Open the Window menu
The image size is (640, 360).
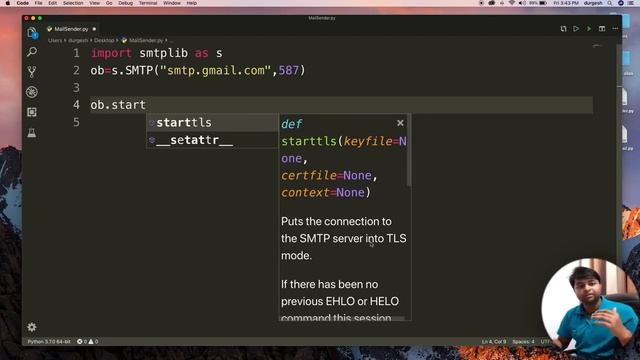(172, 3)
